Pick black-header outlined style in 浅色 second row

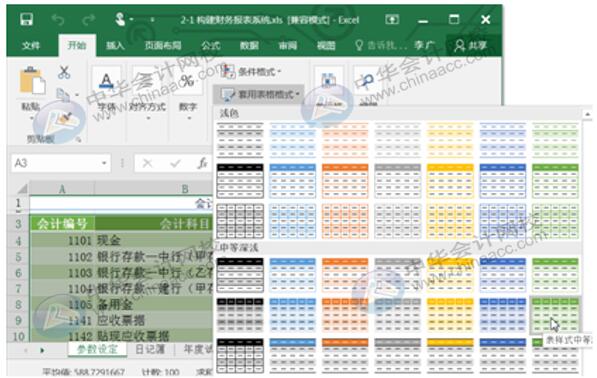[x=240, y=181]
